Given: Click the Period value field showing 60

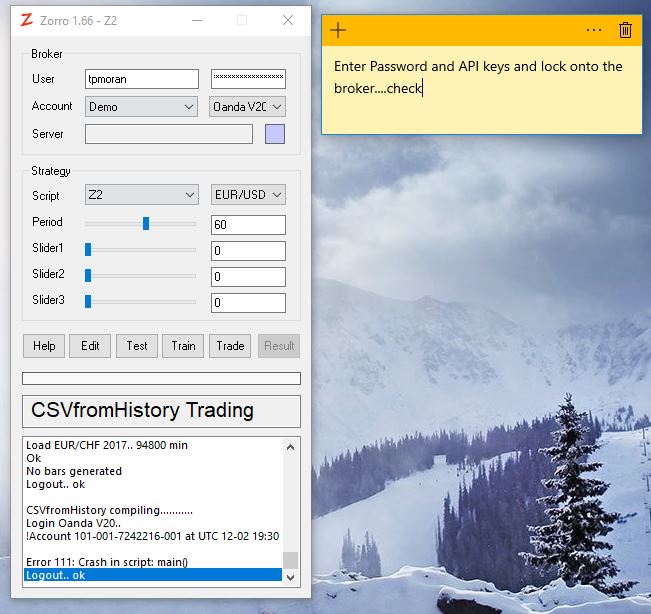Looking at the screenshot, I should [x=248, y=225].
